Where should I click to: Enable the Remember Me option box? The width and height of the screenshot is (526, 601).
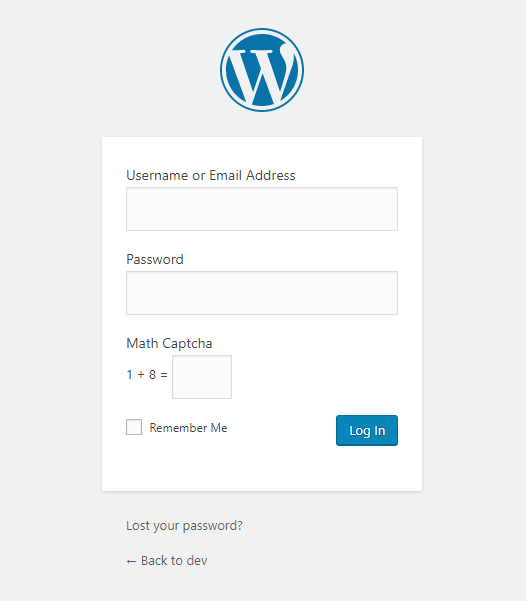134,427
